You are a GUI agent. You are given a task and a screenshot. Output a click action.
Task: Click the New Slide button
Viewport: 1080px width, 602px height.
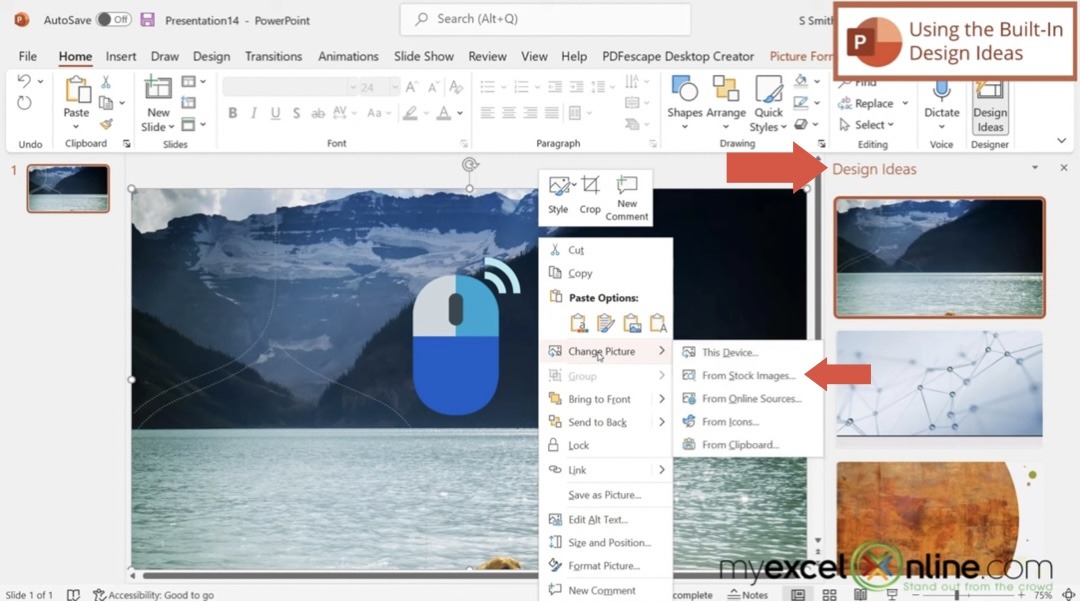(x=158, y=105)
